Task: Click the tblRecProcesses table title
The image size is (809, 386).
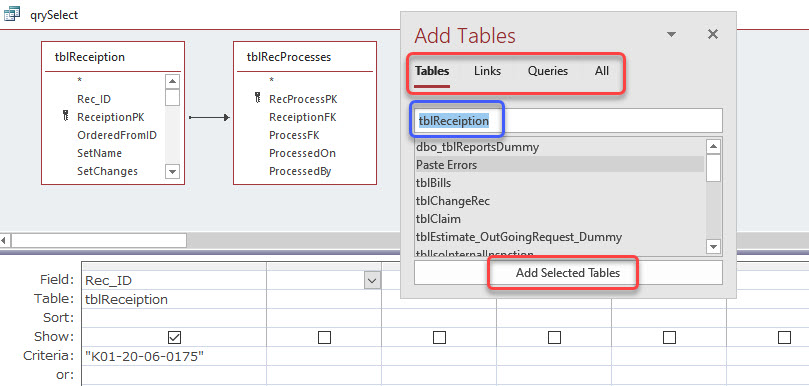Action: tap(289, 57)
